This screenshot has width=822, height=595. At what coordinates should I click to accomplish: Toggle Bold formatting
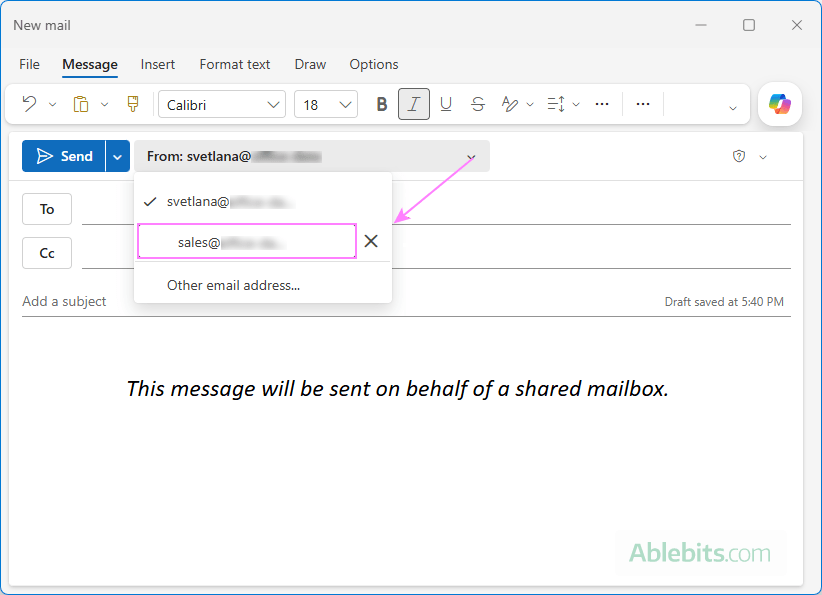382,104
